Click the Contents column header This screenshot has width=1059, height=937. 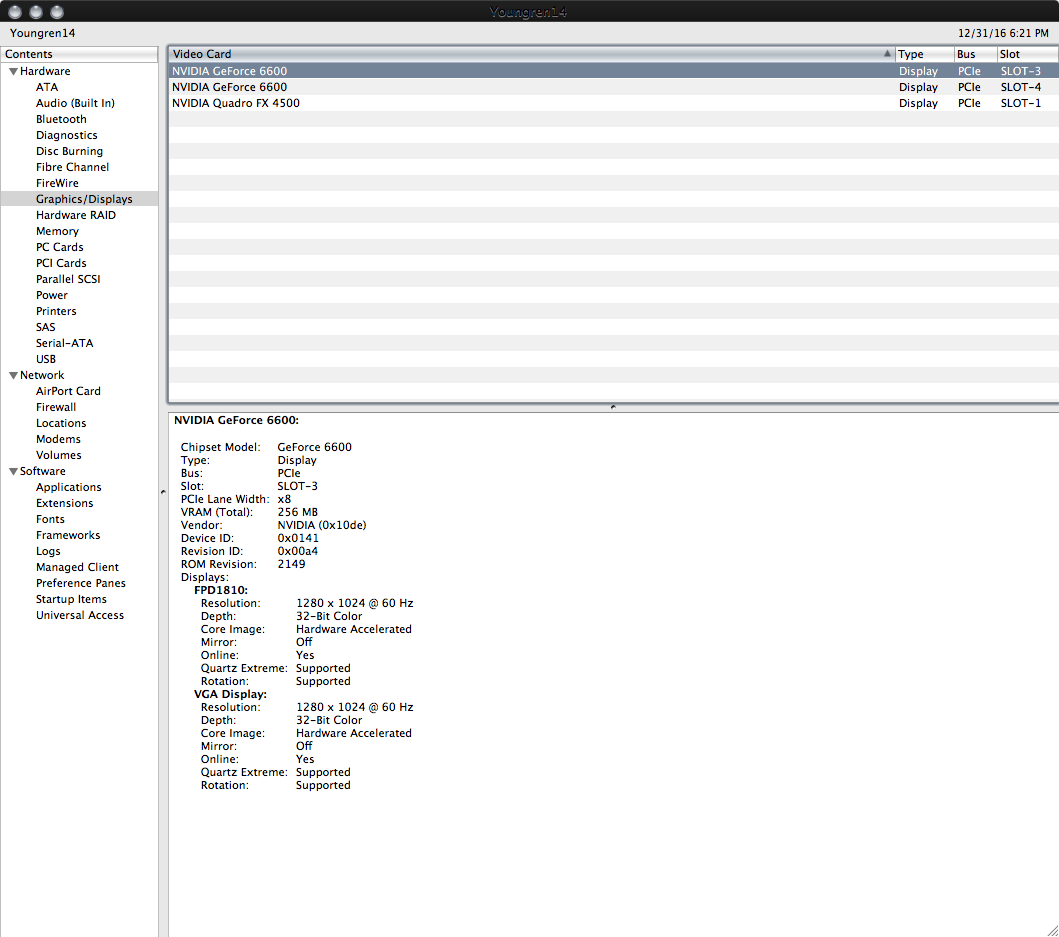pos(79,54)
